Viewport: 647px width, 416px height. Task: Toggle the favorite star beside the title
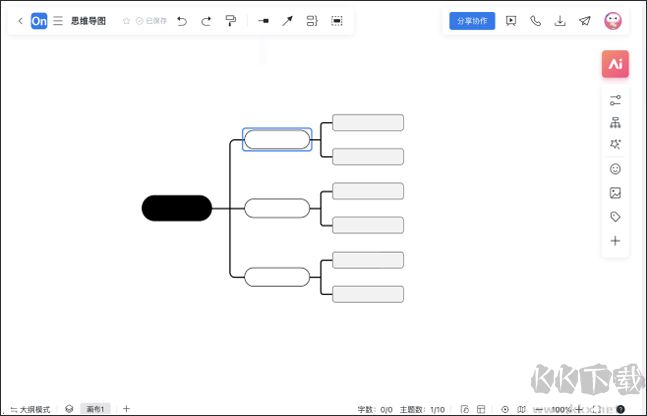click(126, 20)
